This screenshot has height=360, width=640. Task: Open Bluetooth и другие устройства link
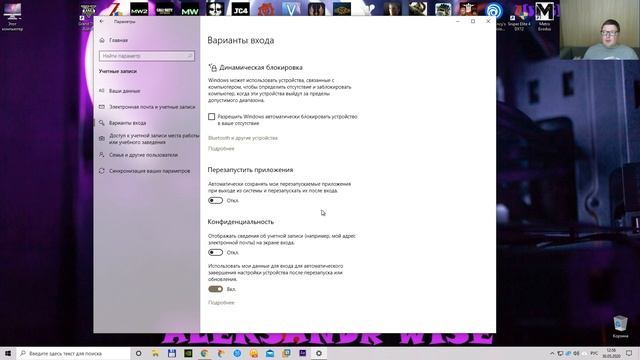click(x=242, y=138)
